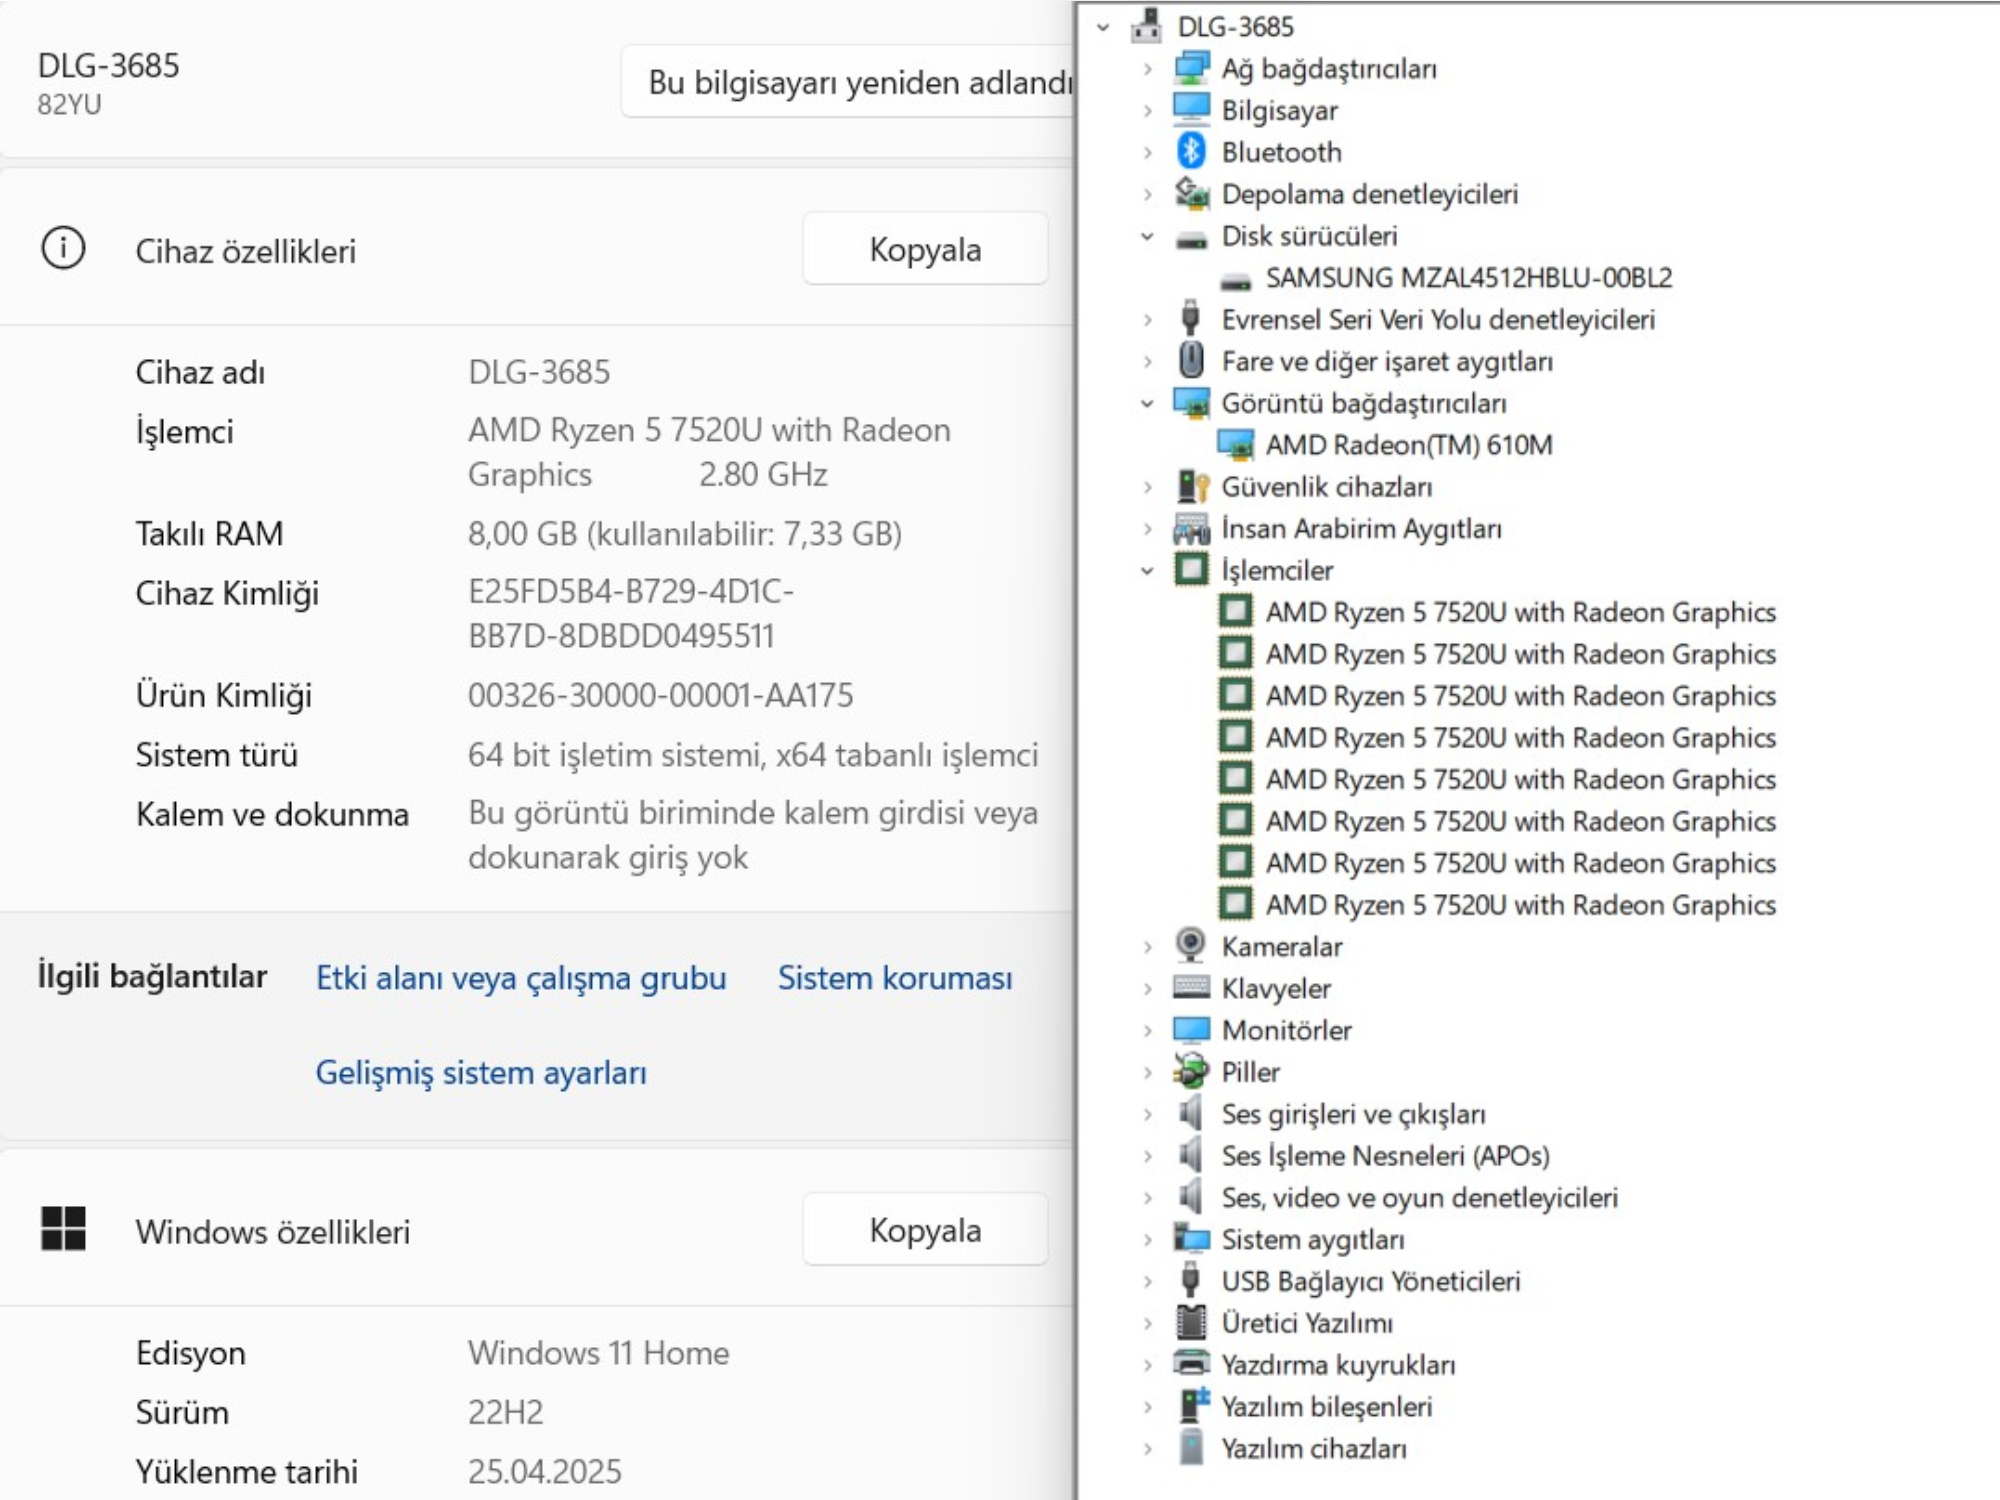Expand the Kameralar category
Image resolution: width=2000 pixels, height=1500 pixels.
pos(1148,947)
